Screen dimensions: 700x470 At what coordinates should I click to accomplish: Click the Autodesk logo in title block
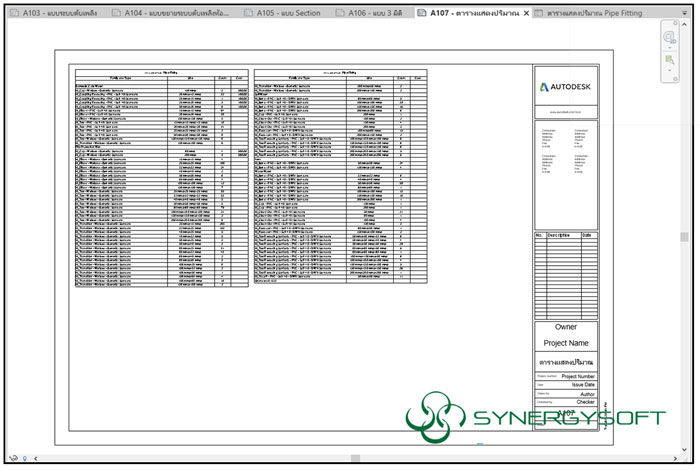tap(566, 87)
